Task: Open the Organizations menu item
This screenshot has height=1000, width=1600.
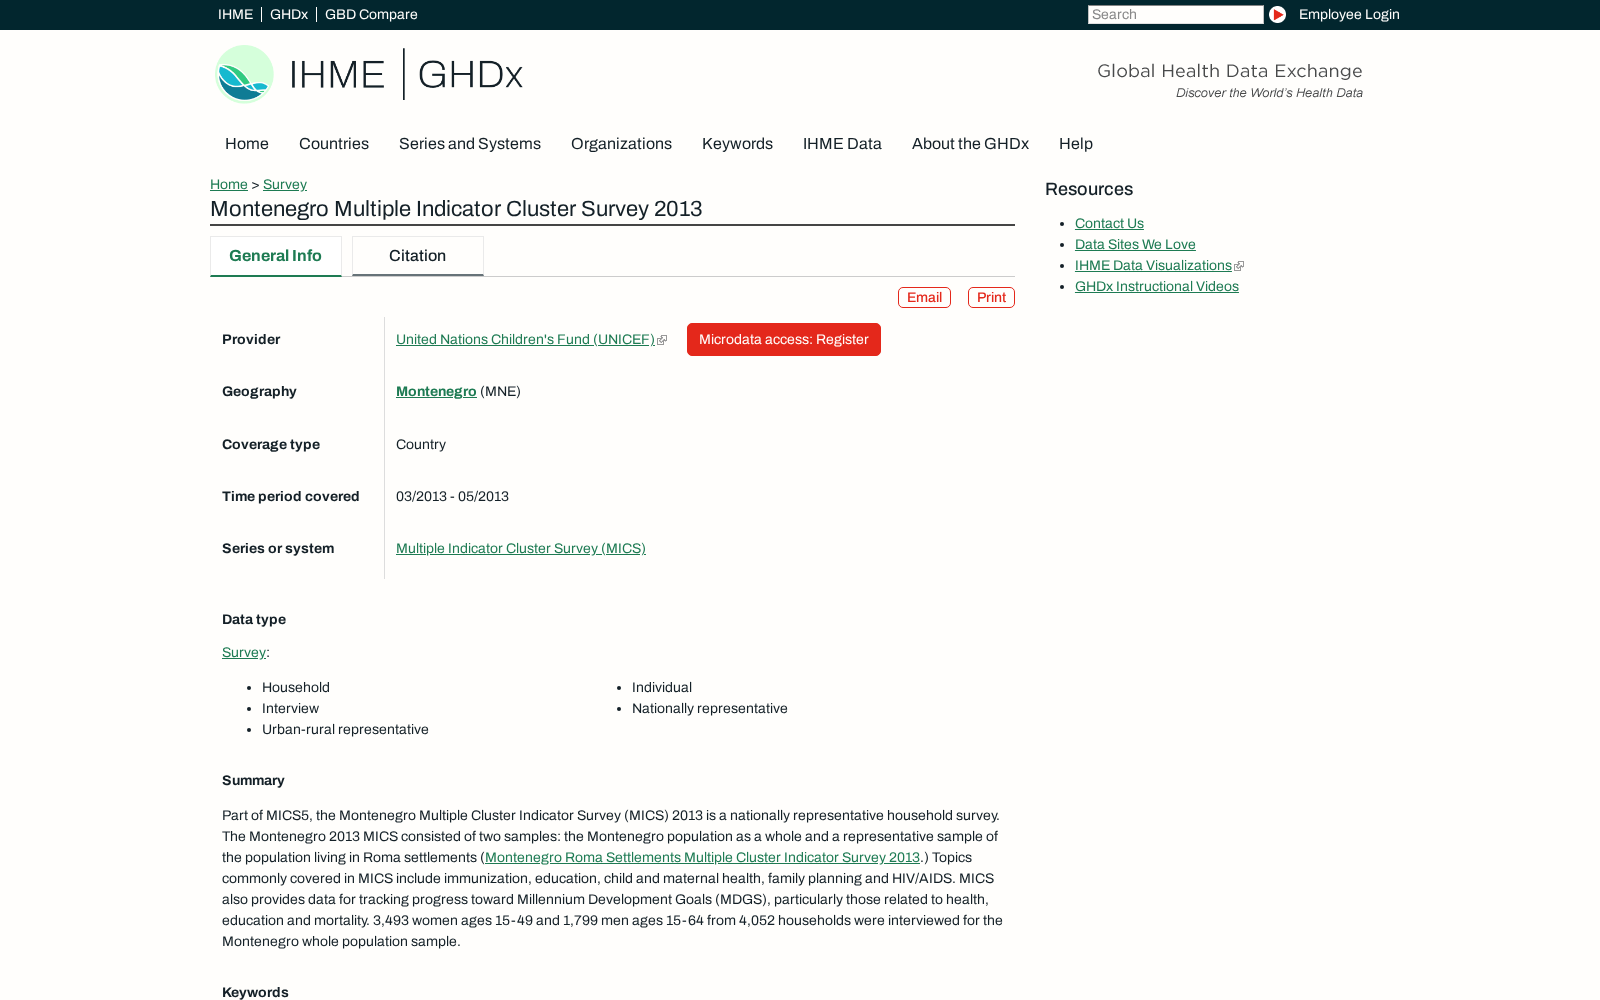Action: coord(621,143)
